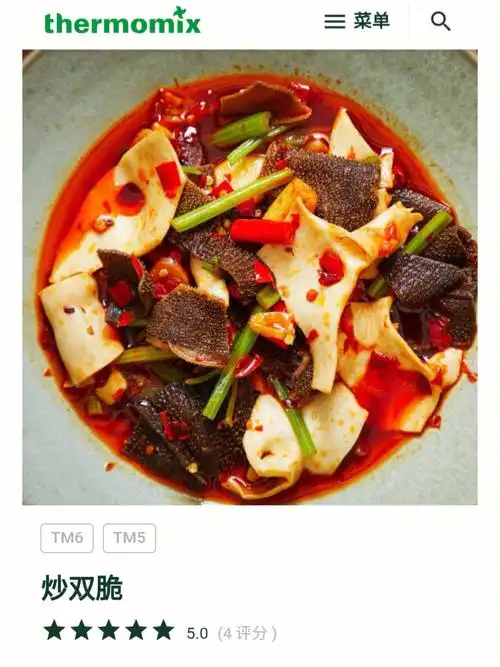Click the magnifying glass search icon
Image resolution: width=500 pixels, height=667 pixels.
click(440, 21)
